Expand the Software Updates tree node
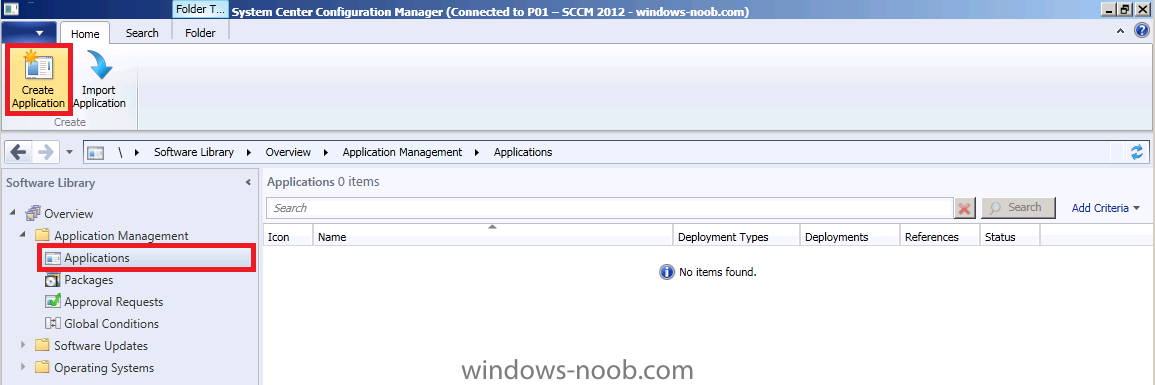 pyautogui.click(x=24, y=345)
